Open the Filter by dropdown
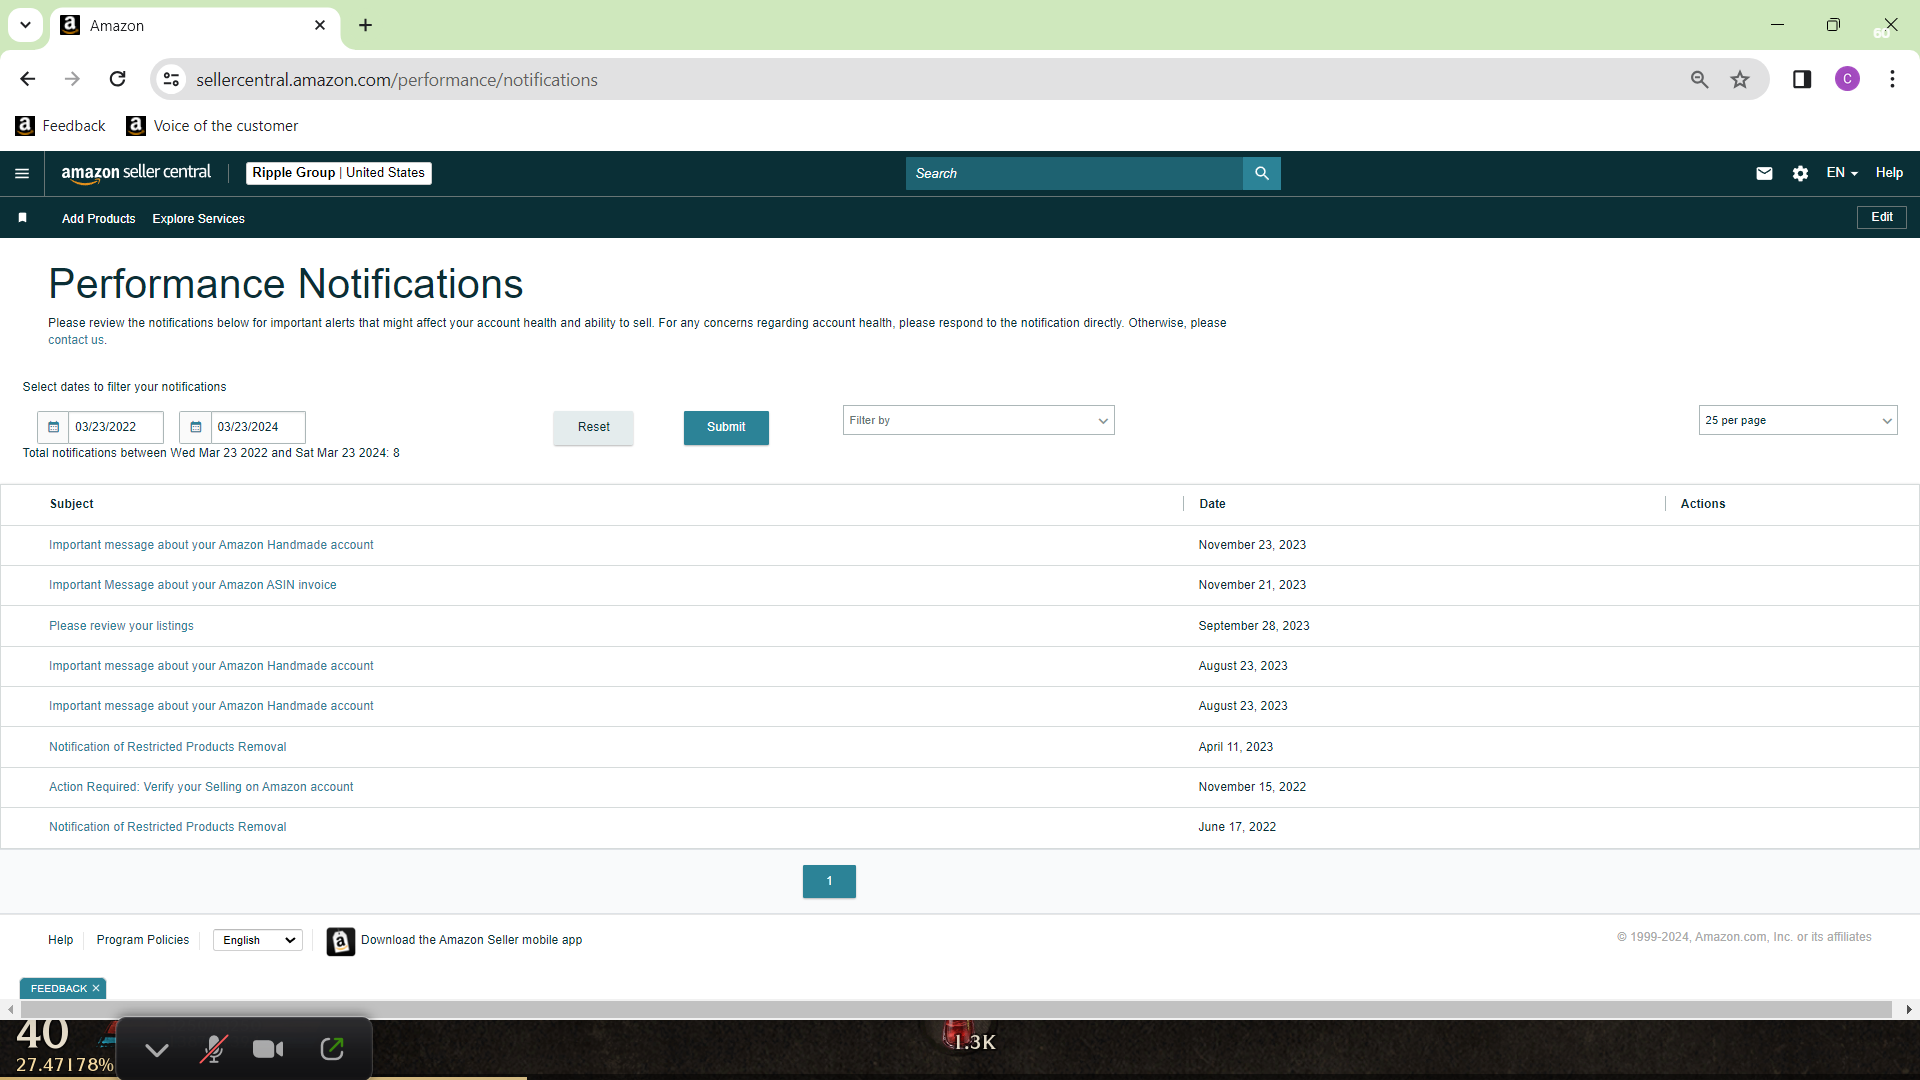The image size is (1920, 1080). tap(978, 421)
